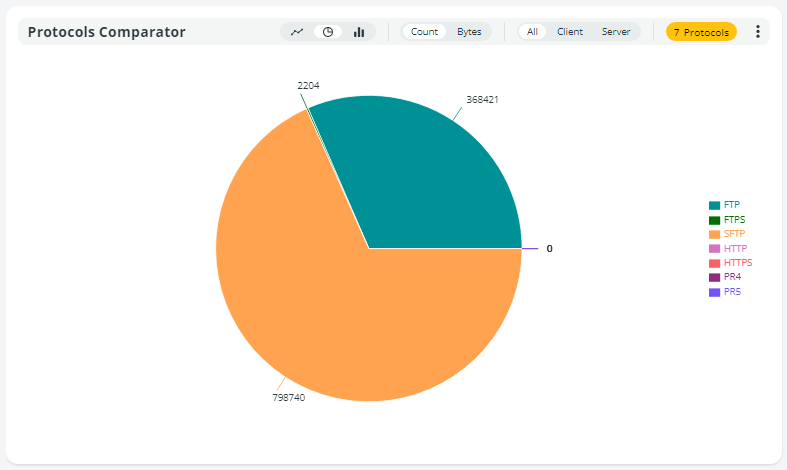Screen dimensions: 787x470
Task: Toggle metric to Count
Action: pyautogui.click(x=424, y=32)
